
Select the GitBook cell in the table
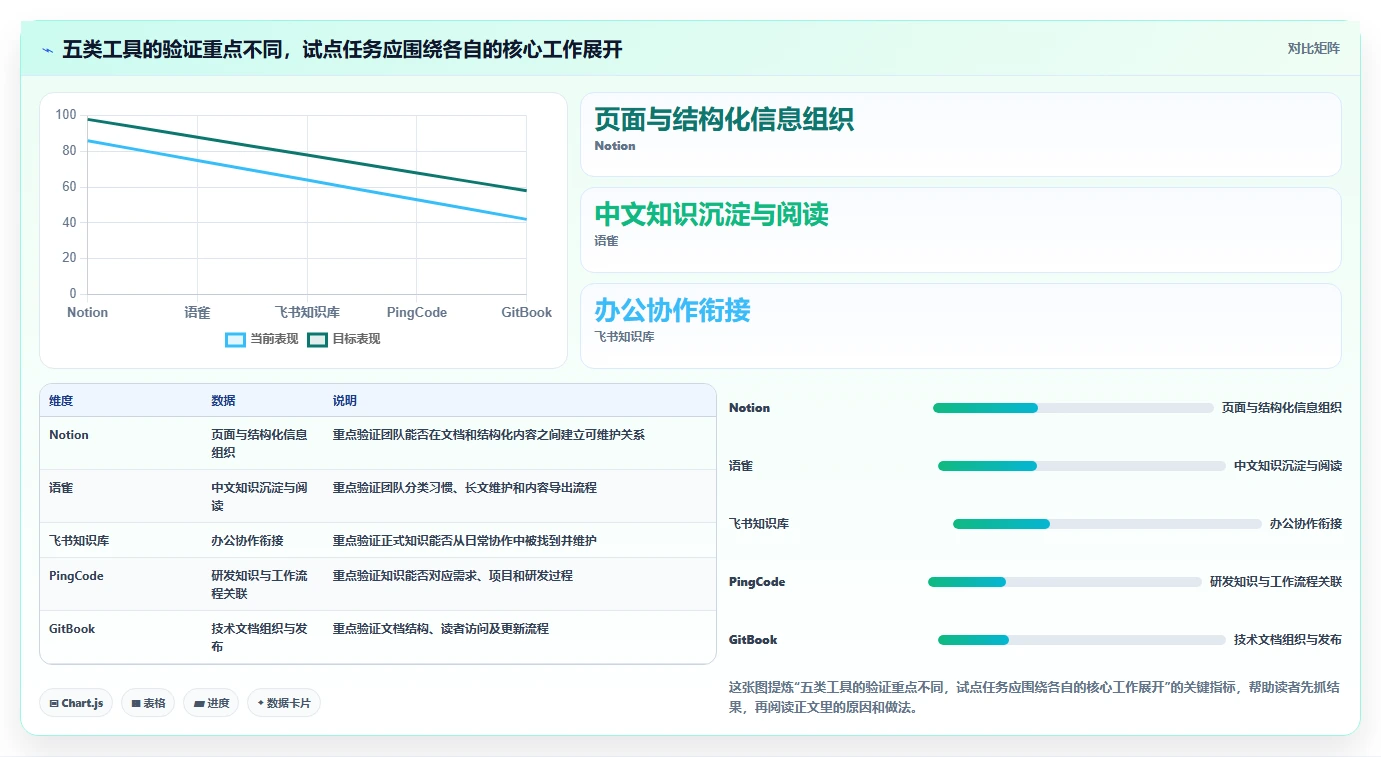[x=72, y=629]
